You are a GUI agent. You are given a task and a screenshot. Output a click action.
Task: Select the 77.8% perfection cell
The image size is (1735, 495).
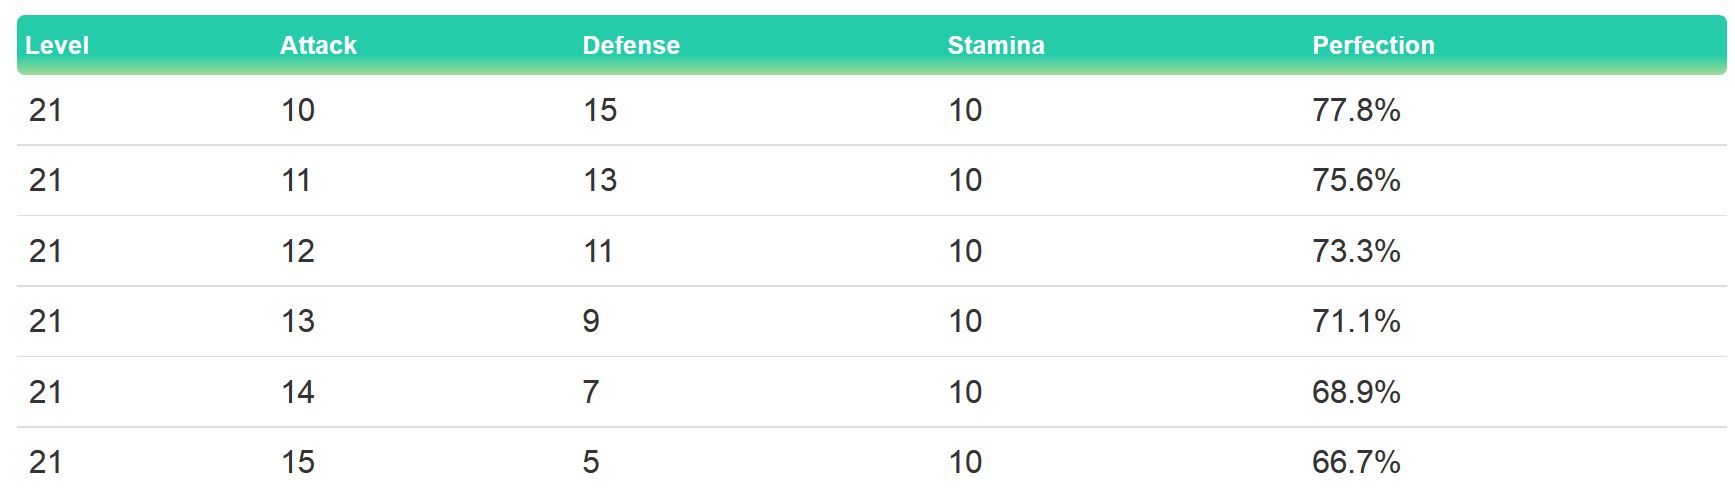(x=1356, y=110)
